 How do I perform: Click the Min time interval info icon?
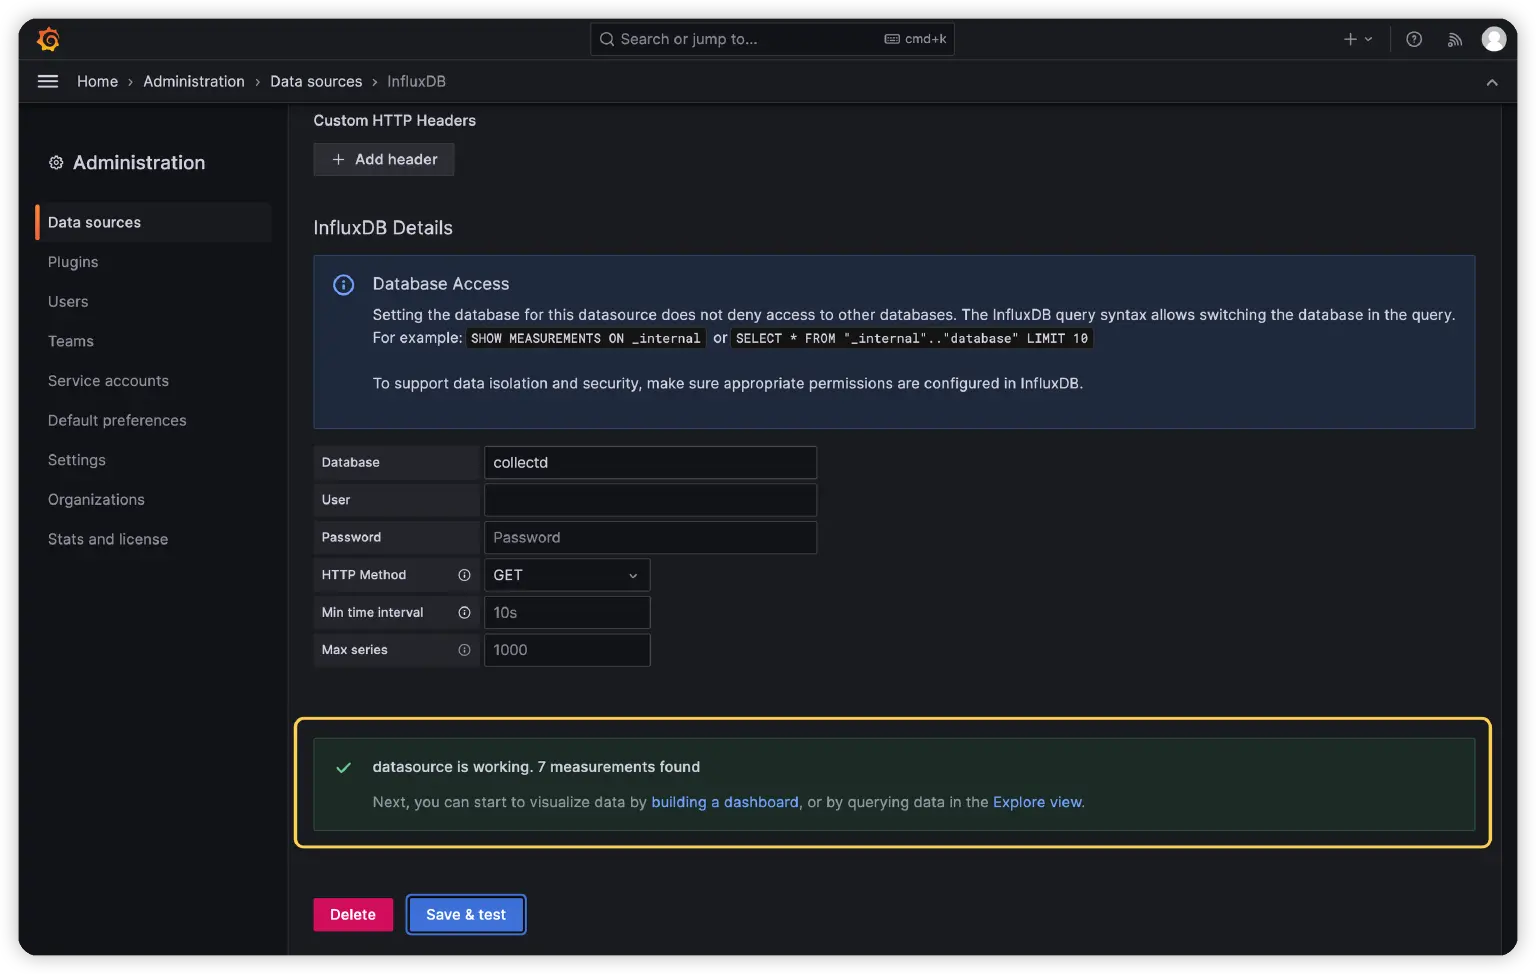465,612
